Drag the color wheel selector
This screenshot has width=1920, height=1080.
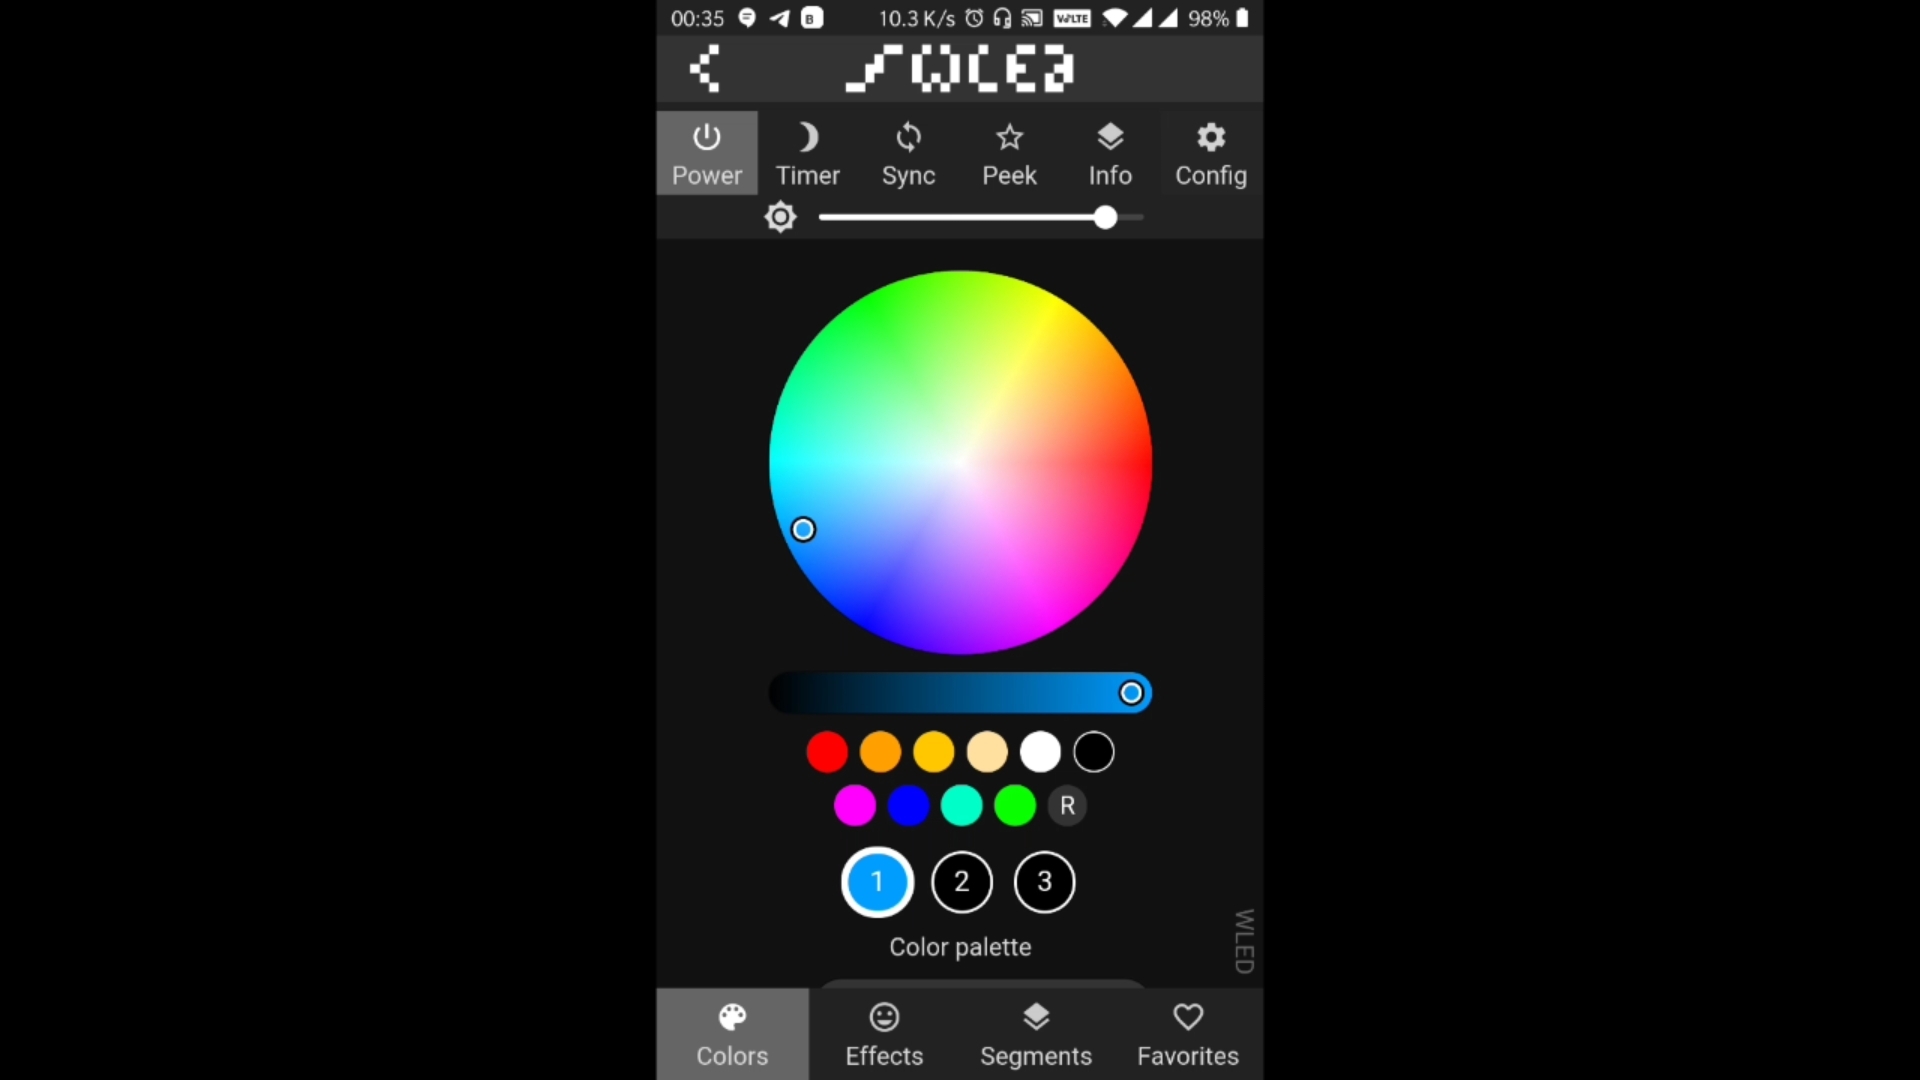pyautogui.click(x=803, y=529)
